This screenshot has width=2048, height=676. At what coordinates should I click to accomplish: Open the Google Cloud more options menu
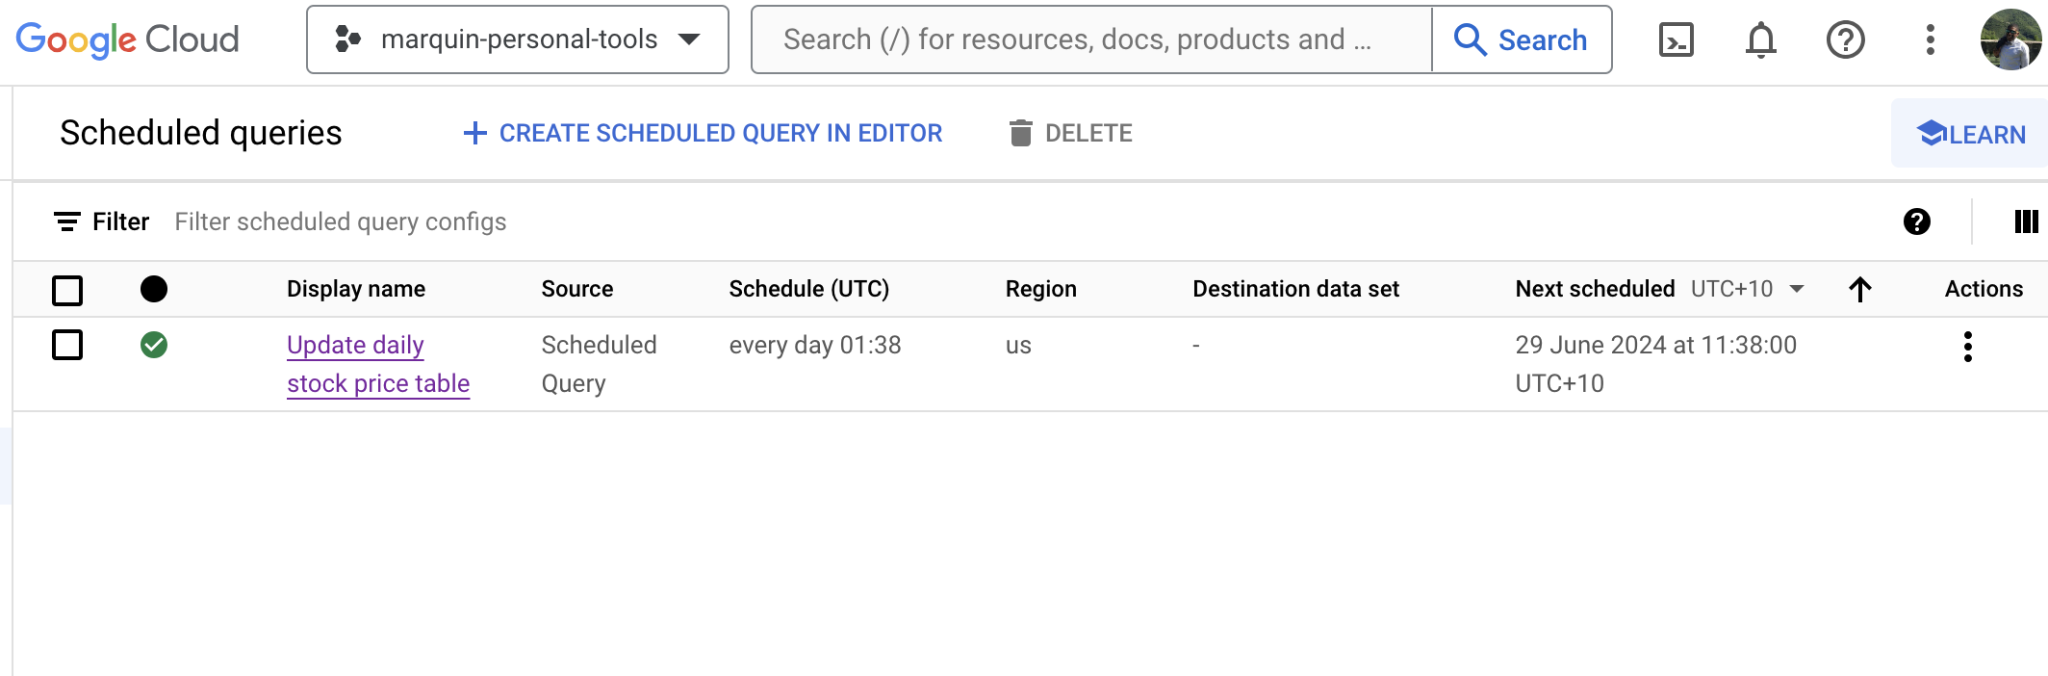click(1929, 40)
